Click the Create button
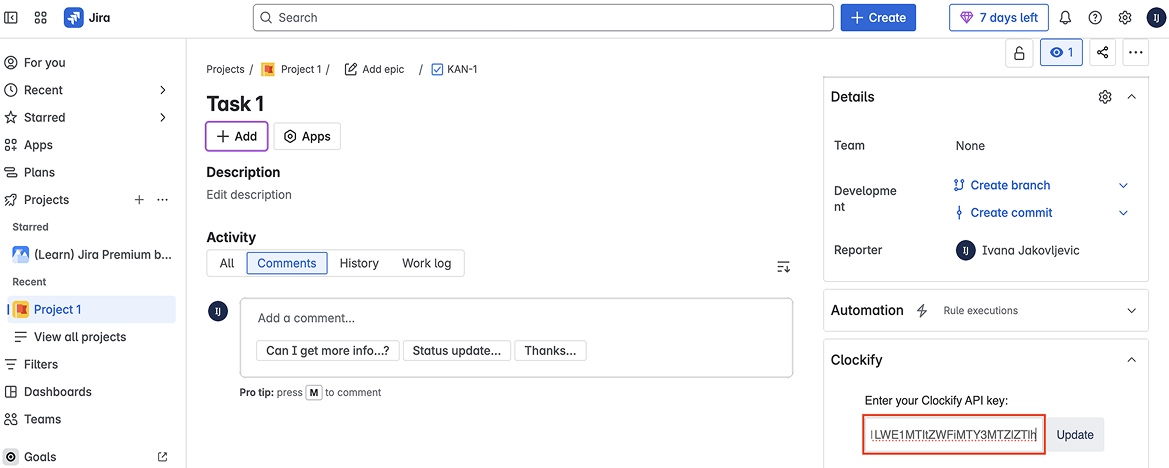Screen dimensions: 1169x468 point(878,18)
